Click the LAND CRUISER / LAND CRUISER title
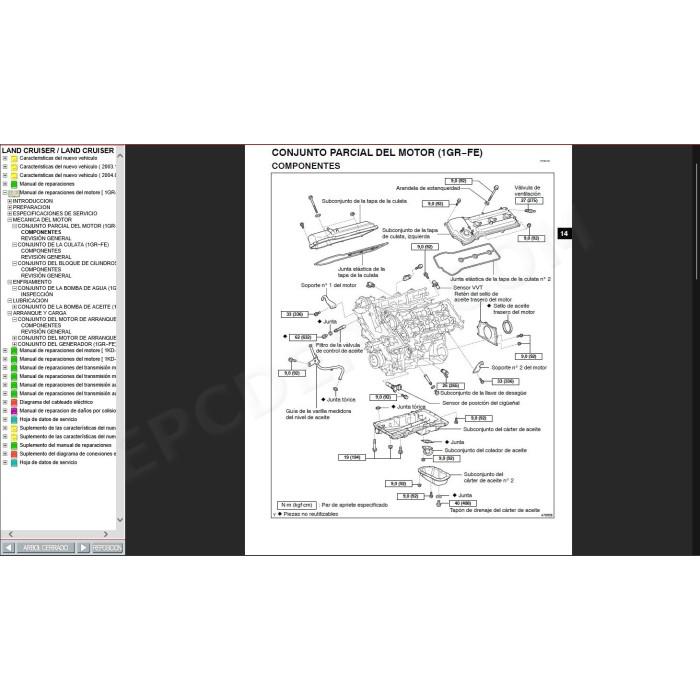 (58, 151)
